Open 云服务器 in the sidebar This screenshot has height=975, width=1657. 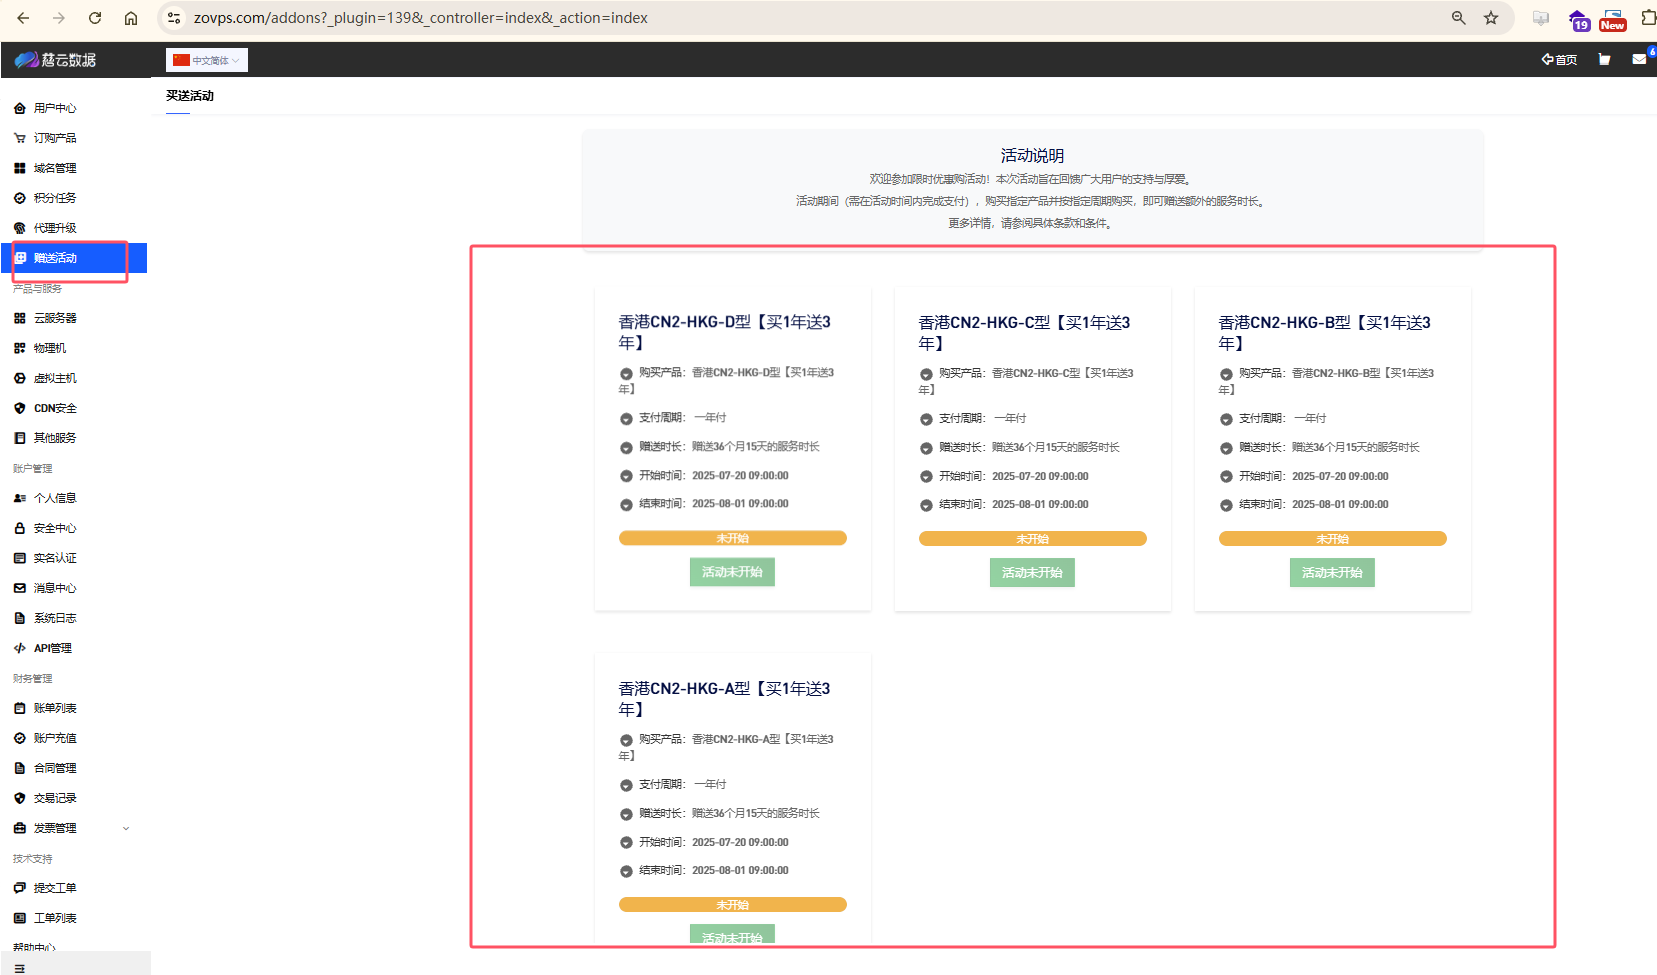point(55,318)
